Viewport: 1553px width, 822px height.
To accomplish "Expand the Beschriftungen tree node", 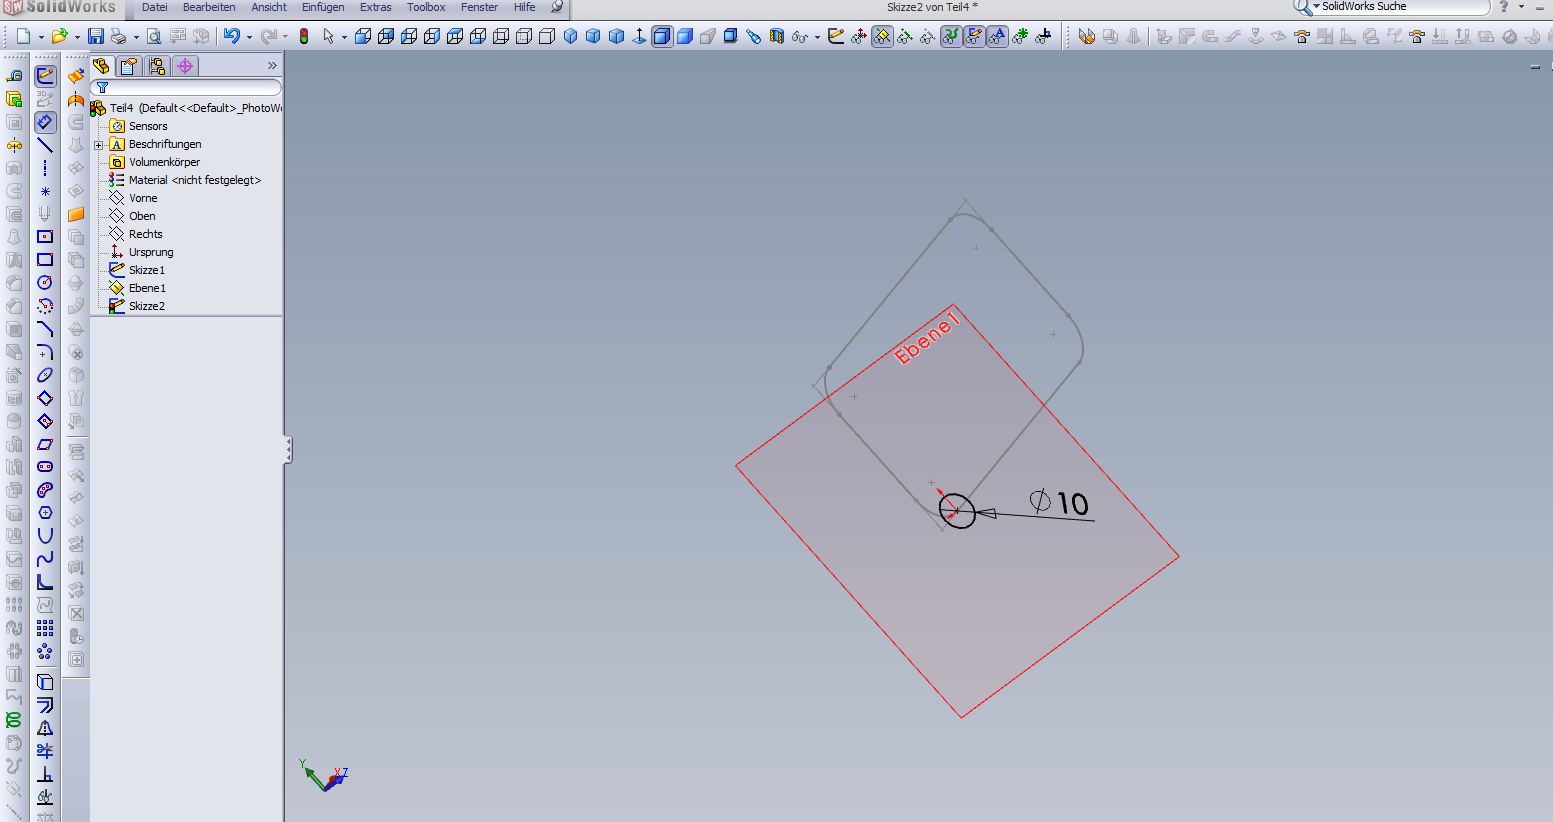I will click(99, 145).
